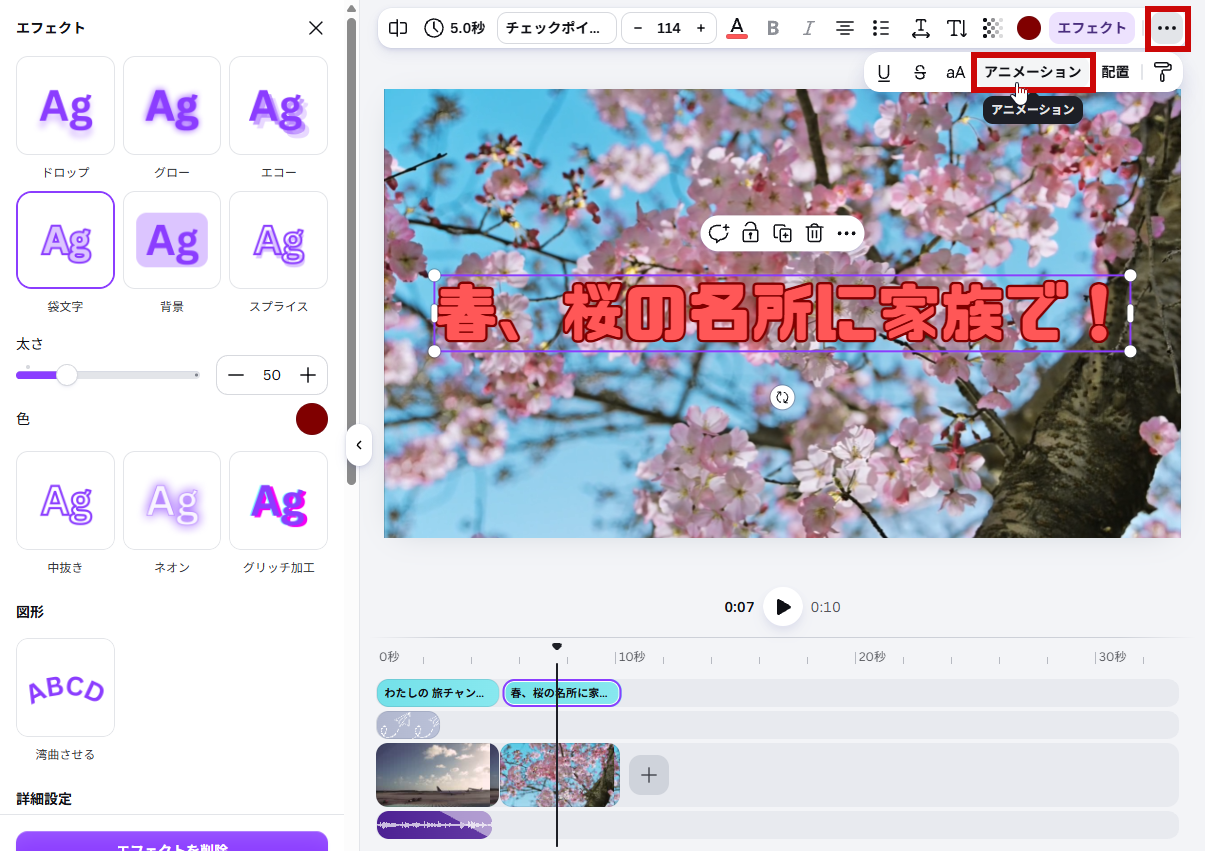
Task: Open the チェックポイ… font dropdown
Action: 556,28
